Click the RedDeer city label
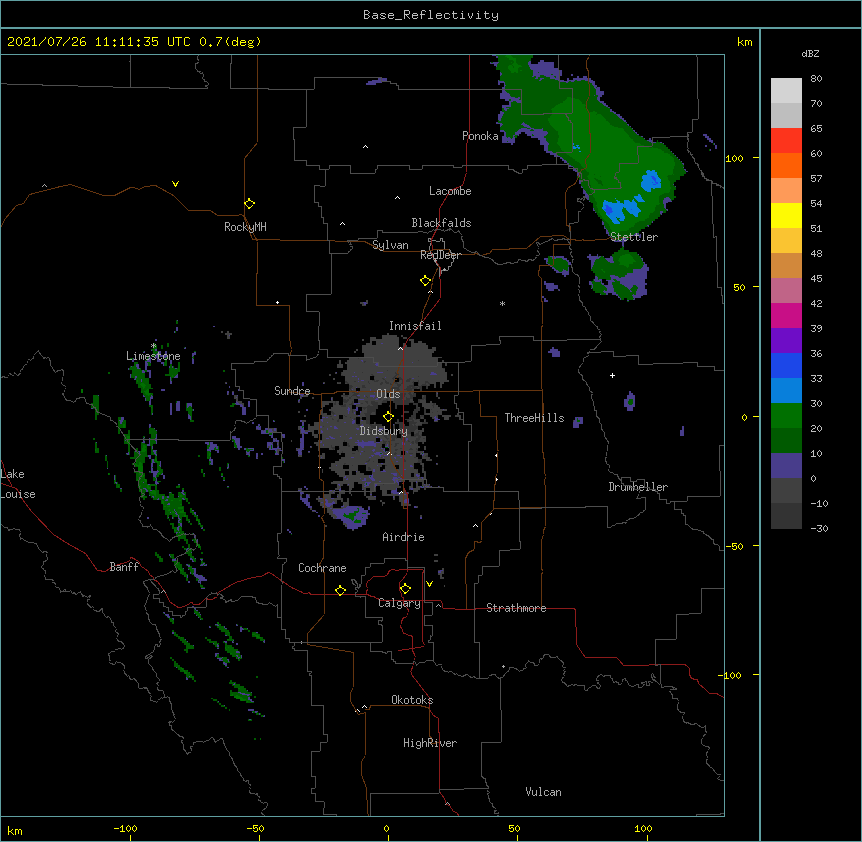The width and height of the screenshot is (862, 842). click(440, 255)
